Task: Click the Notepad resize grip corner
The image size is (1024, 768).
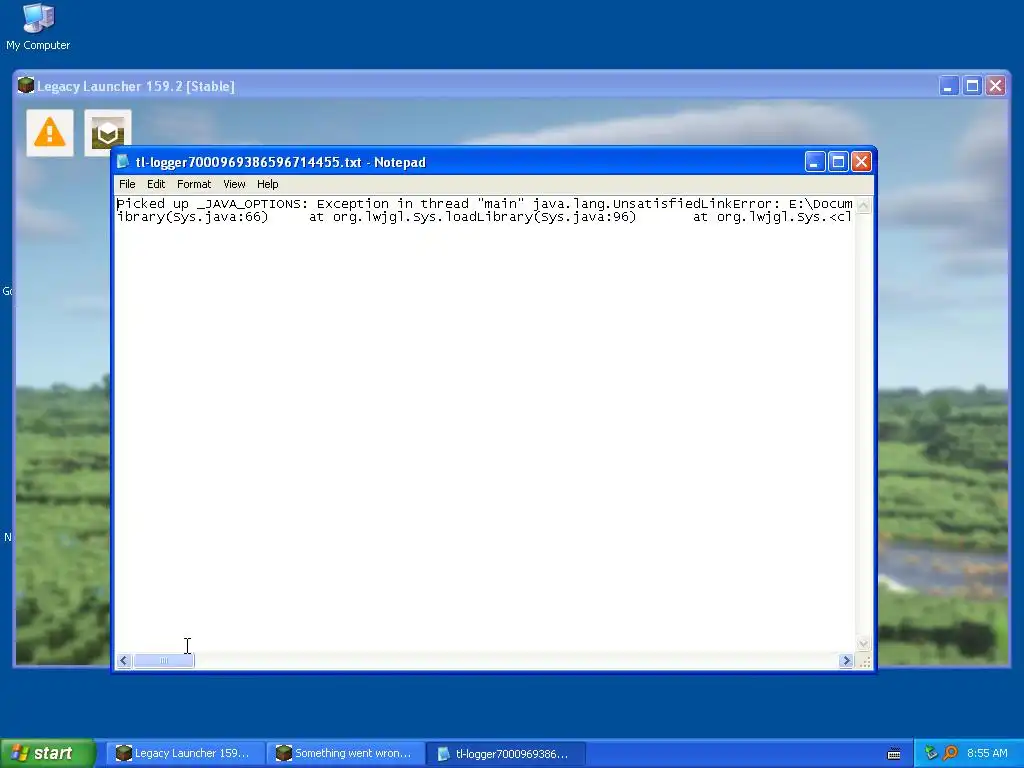Action: (865, 662)
